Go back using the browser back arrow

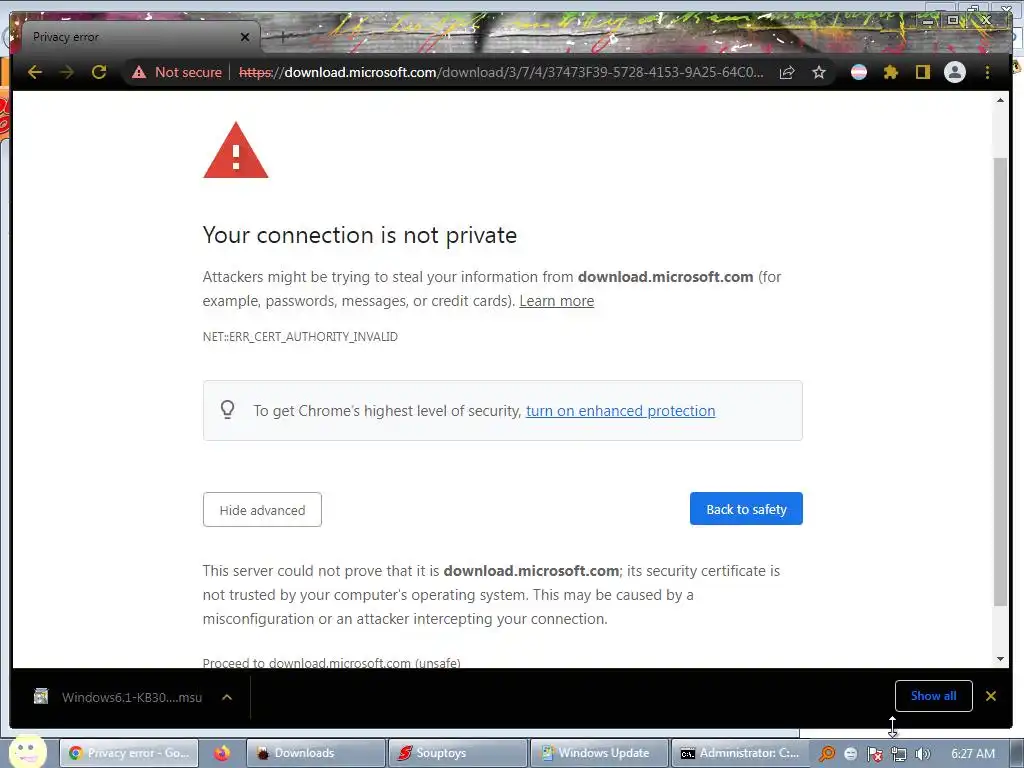pyautogui.click(x=35, y=72)
